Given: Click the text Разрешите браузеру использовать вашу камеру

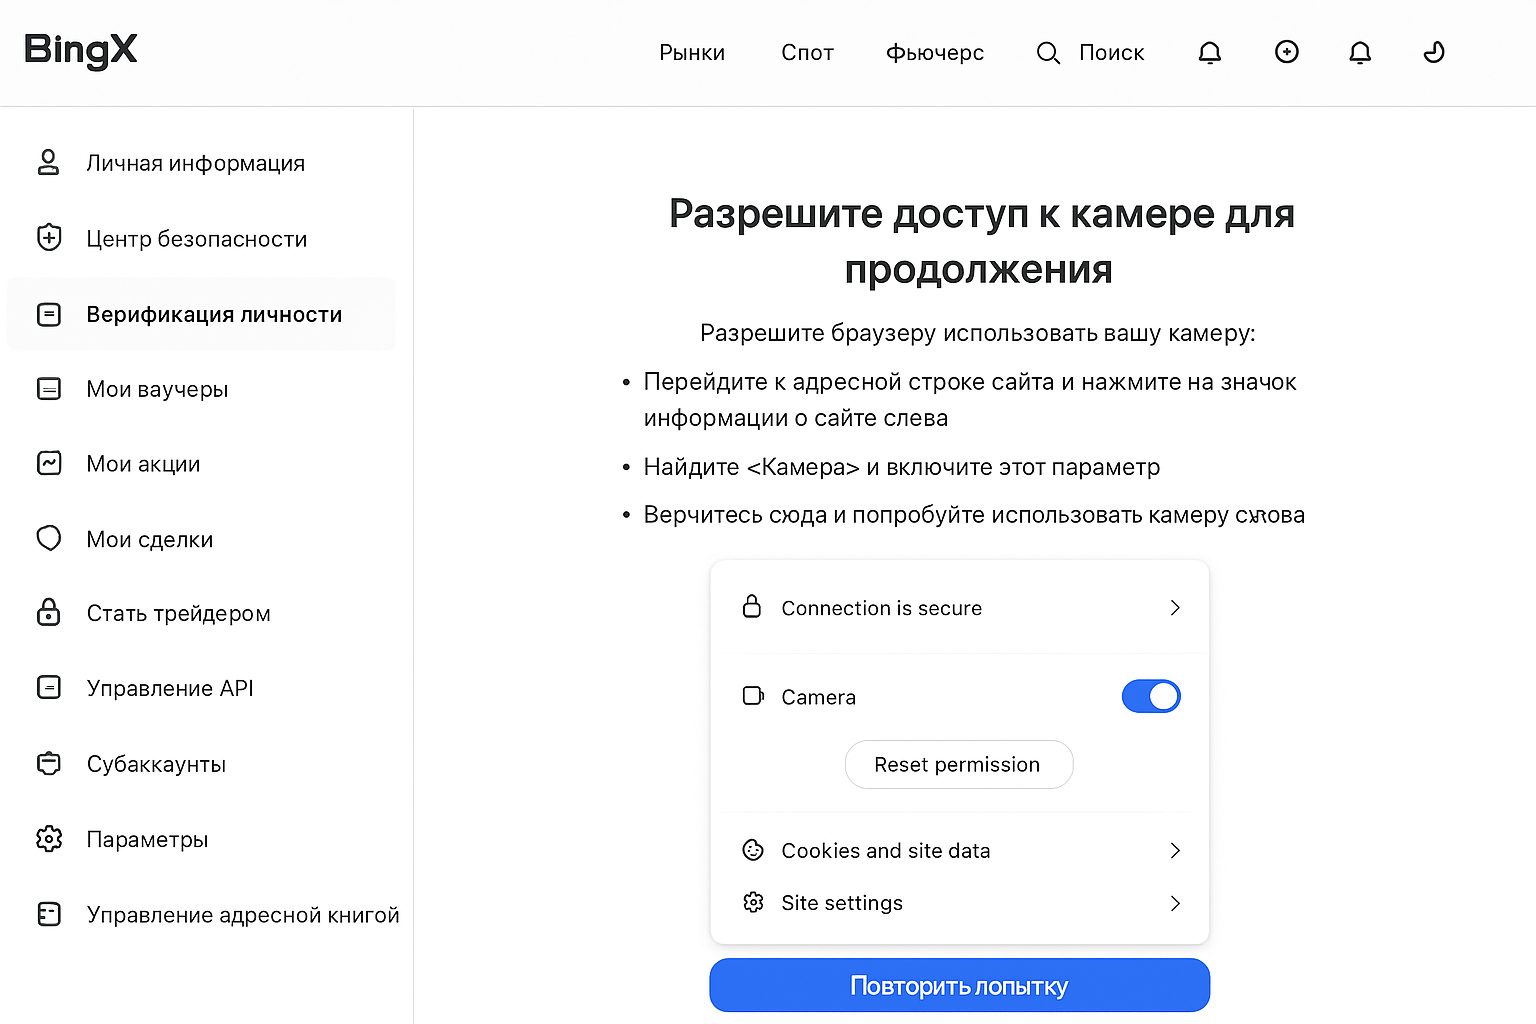Looking at the screenshot, I should [x=977, y=333].
